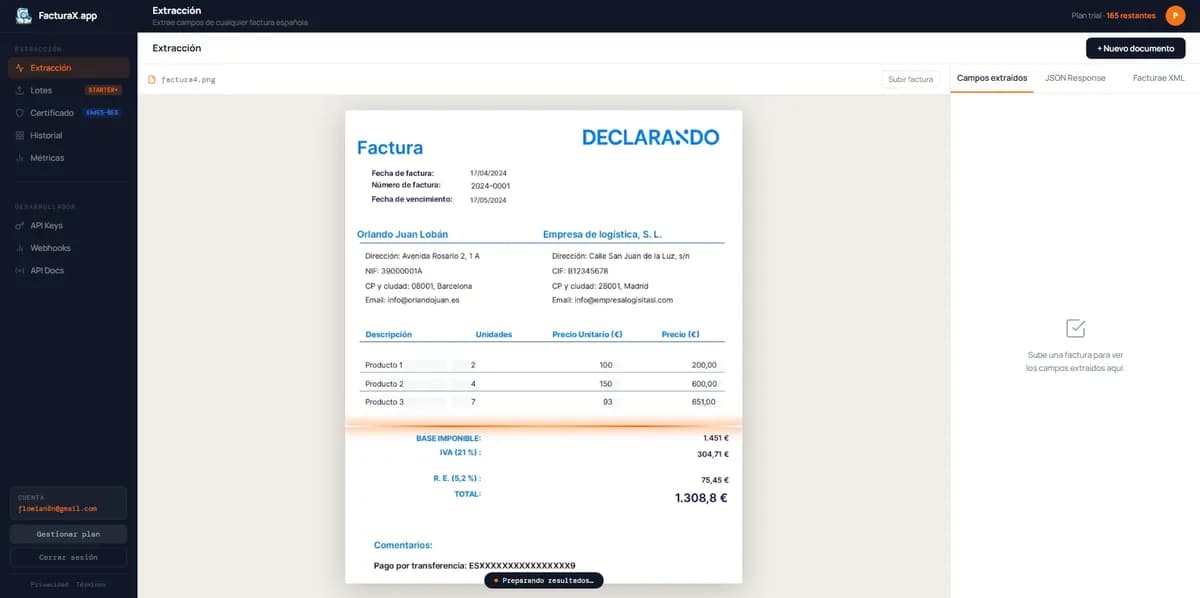Click the IVA amount 304,71 €
The image size is (1200, 598).
[713, 454]
